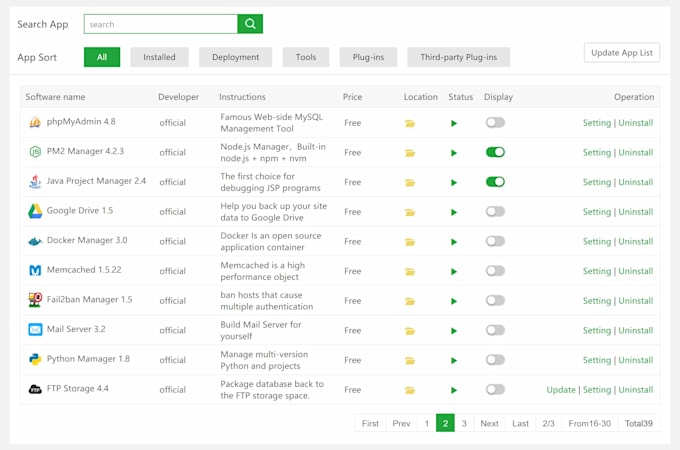Open Fail2ban Manager location folder
This screenshot has height=450, width=680.
(x=410, y=301)
